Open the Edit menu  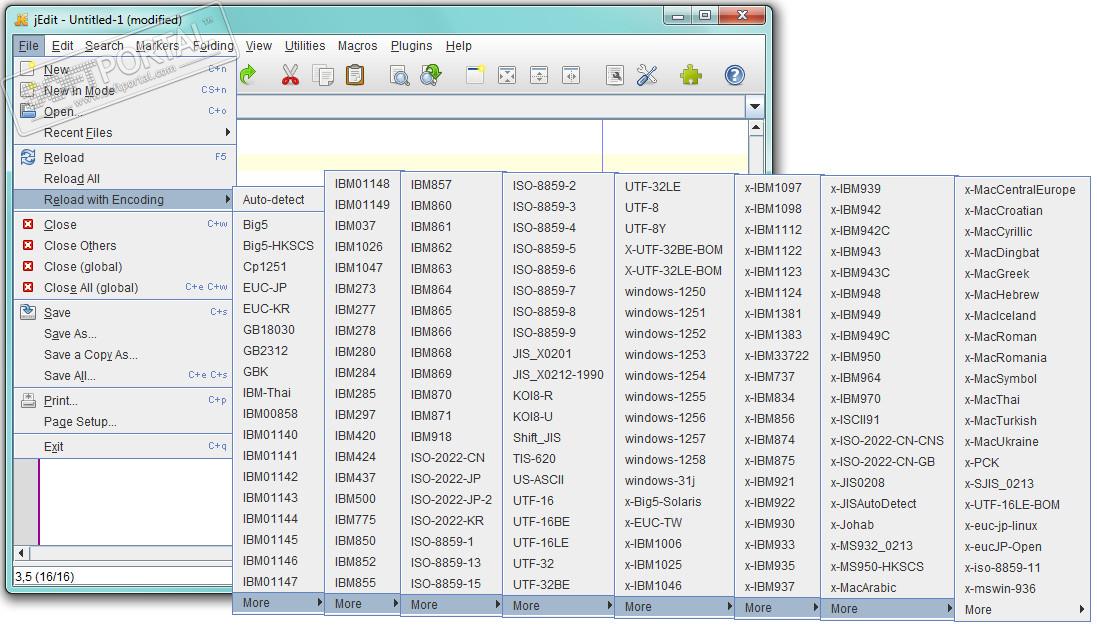click(x=62, y=45)
